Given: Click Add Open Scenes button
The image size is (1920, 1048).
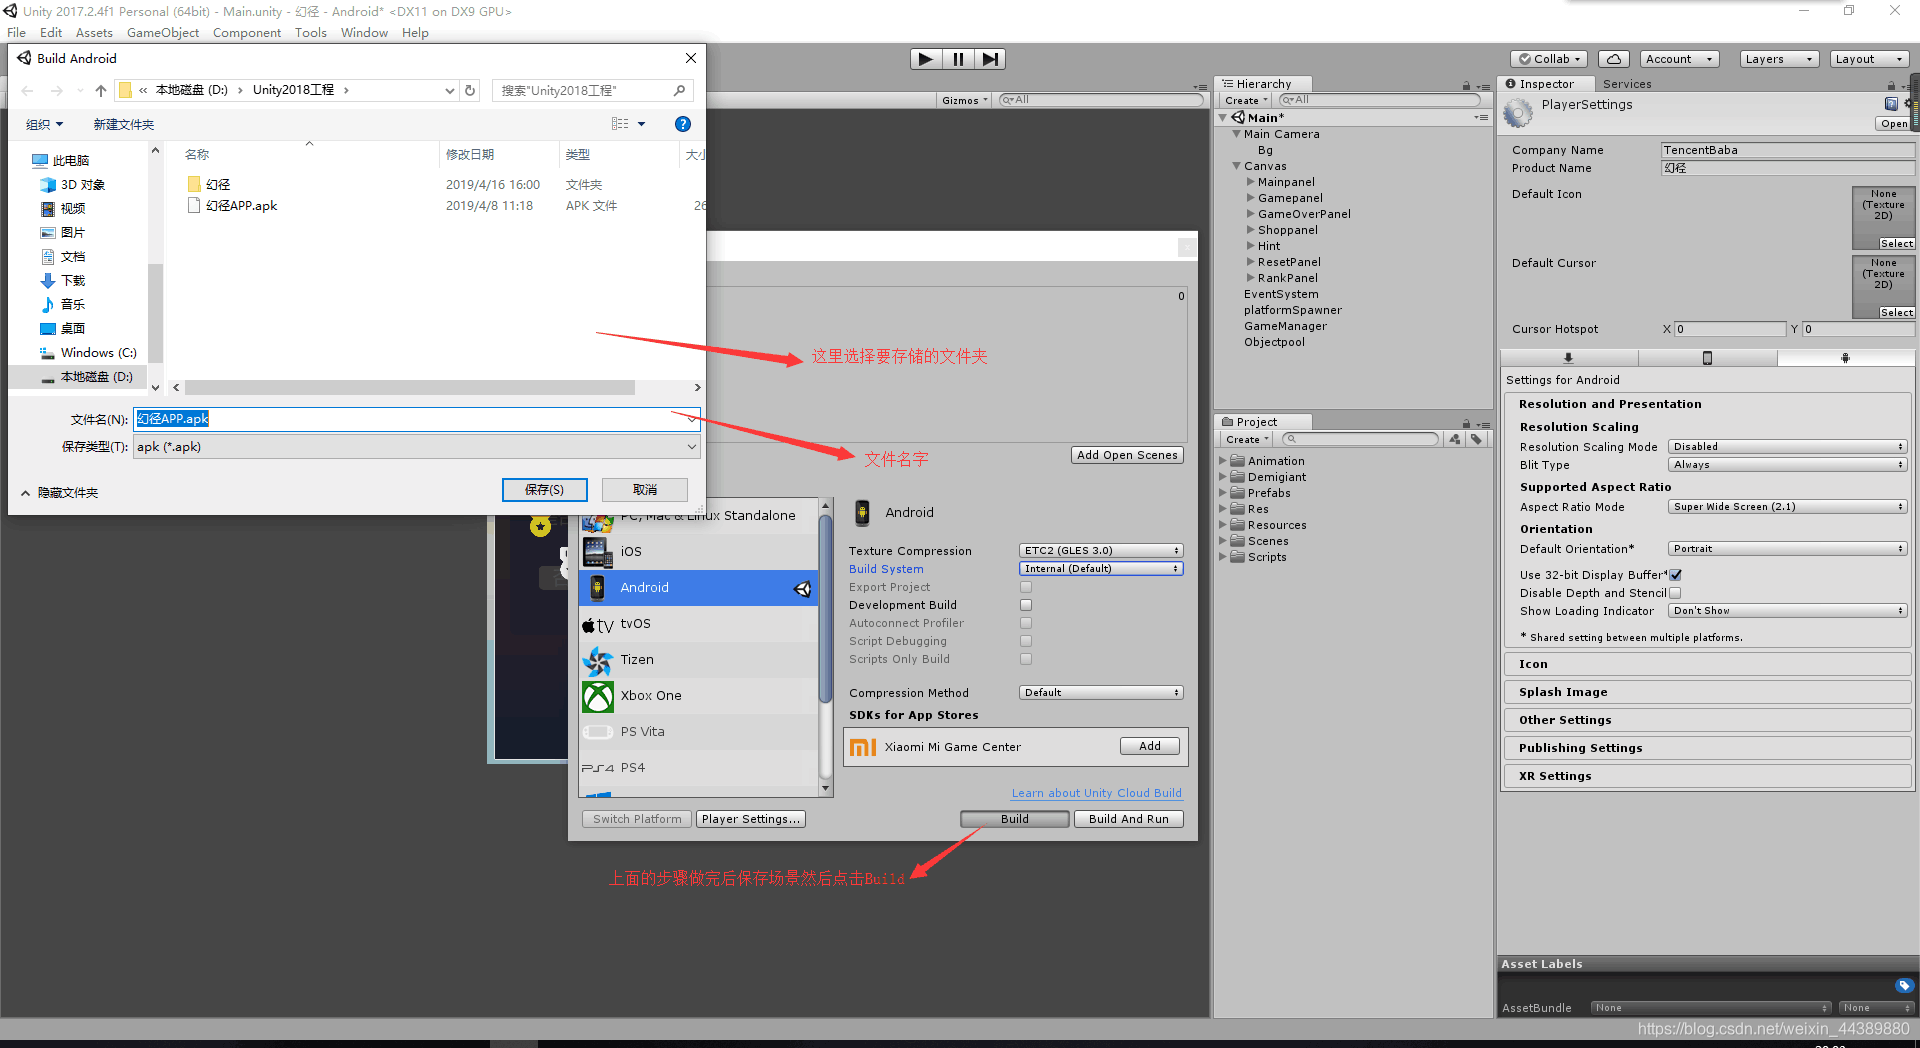Looking at the screenshot, I should [x=1127, y=455].
